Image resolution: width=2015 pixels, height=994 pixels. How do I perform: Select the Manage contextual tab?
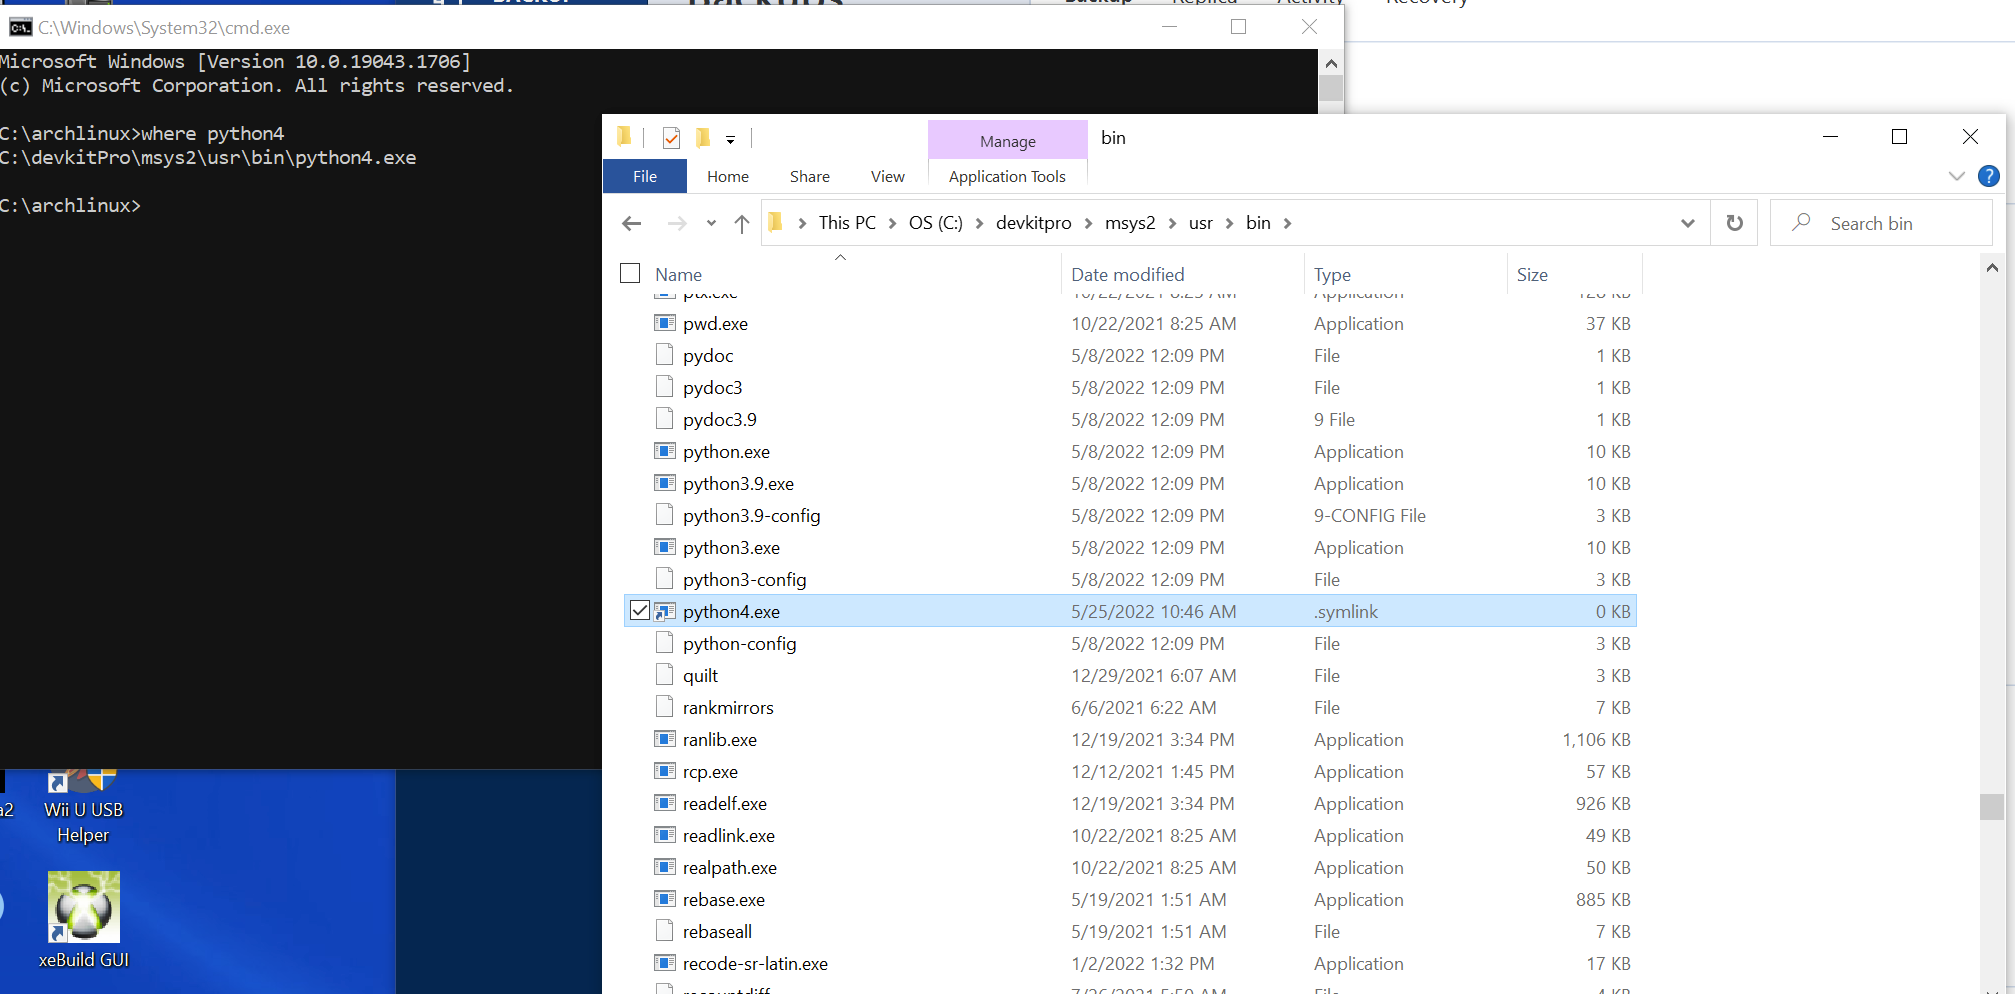point(1008,141)
